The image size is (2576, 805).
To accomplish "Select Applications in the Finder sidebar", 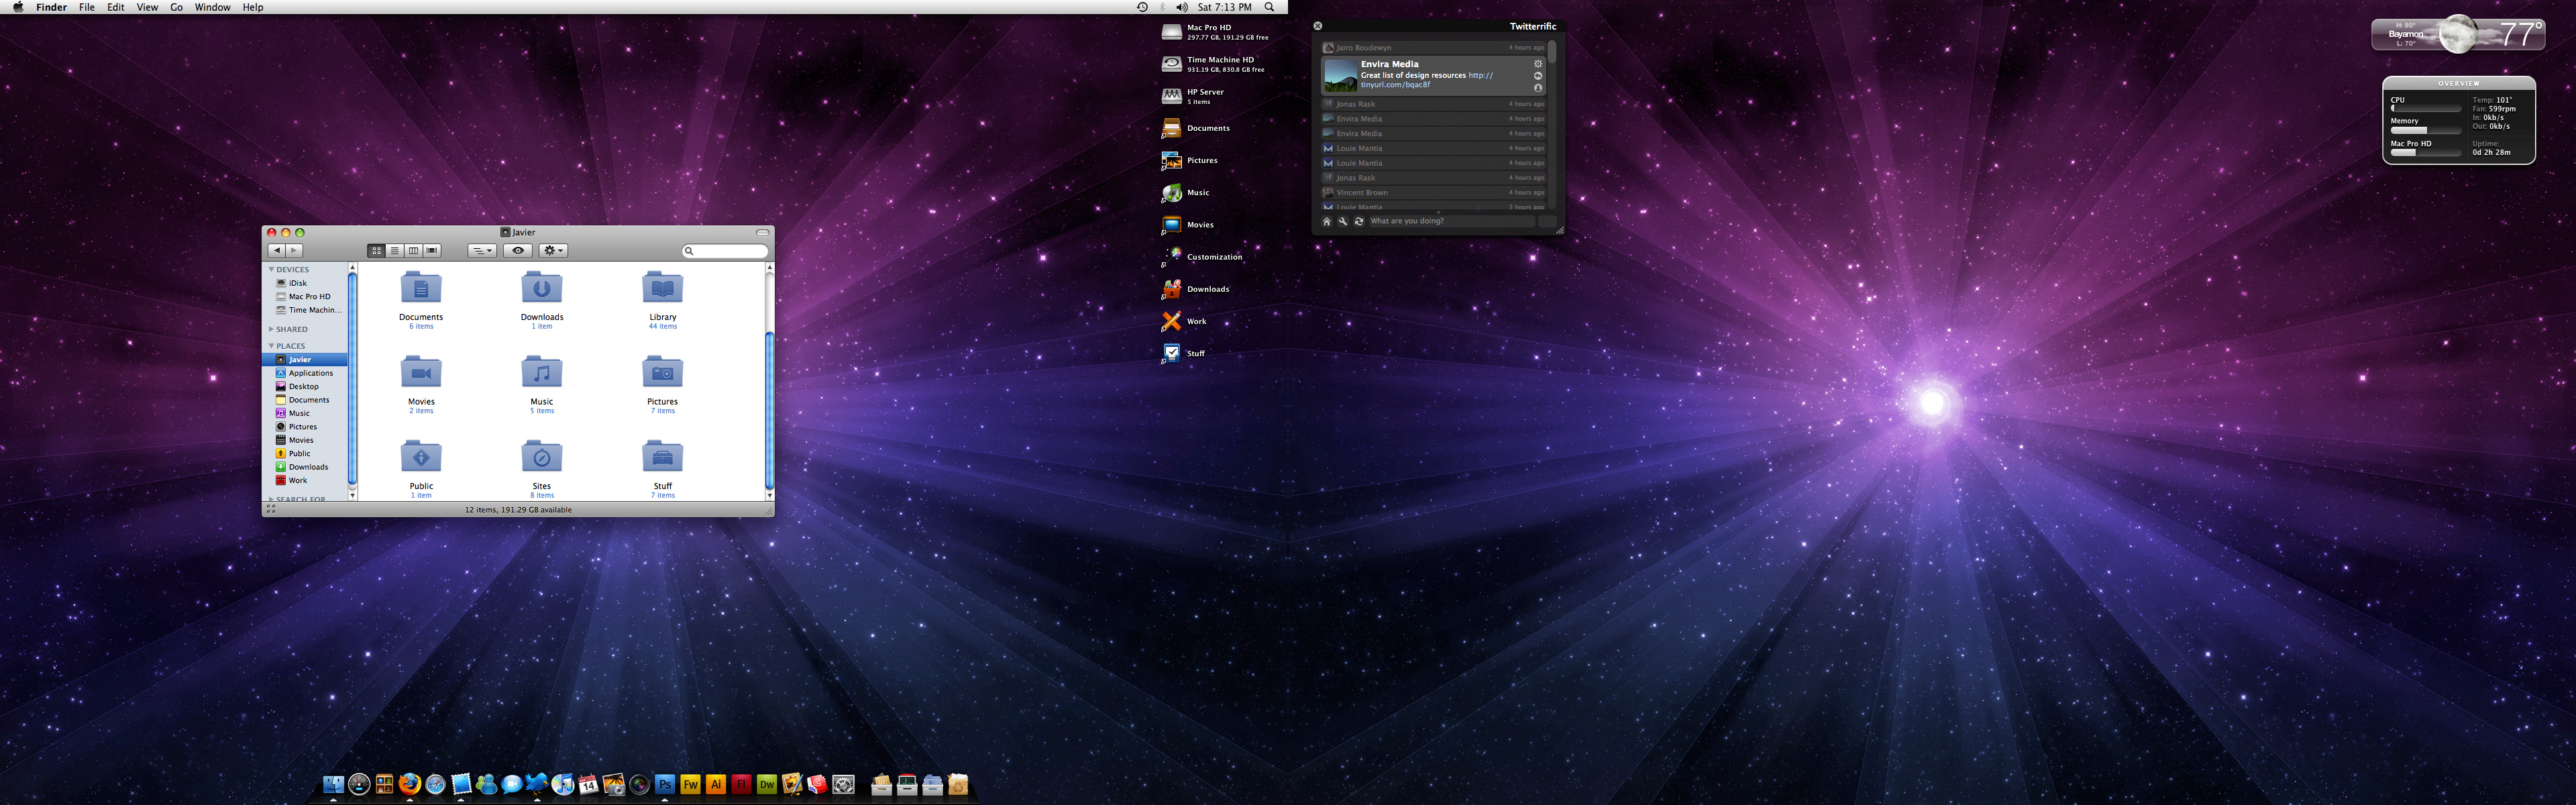I will (310, 373).
